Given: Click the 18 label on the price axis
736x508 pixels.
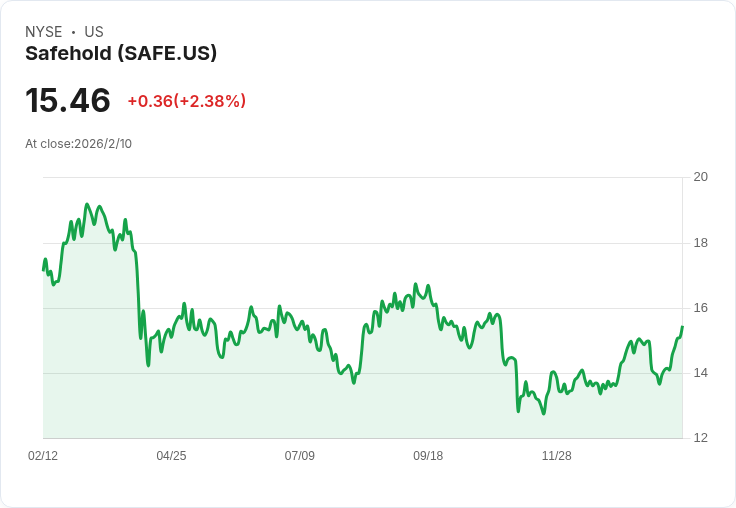Looking at the screenshot, I should 700,243.
